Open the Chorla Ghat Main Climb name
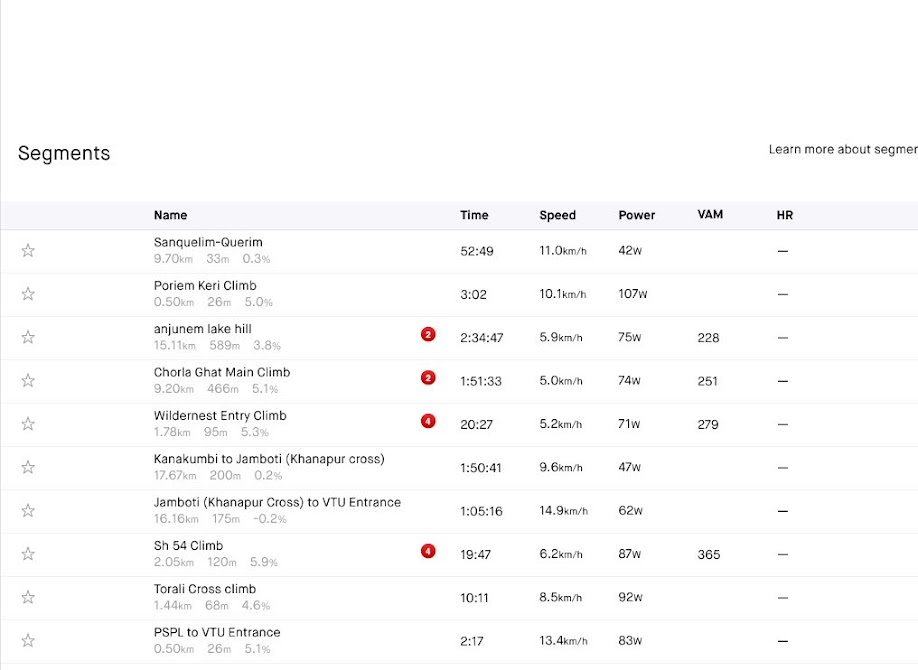The image size is (918, 670). (x=222, y=372)
